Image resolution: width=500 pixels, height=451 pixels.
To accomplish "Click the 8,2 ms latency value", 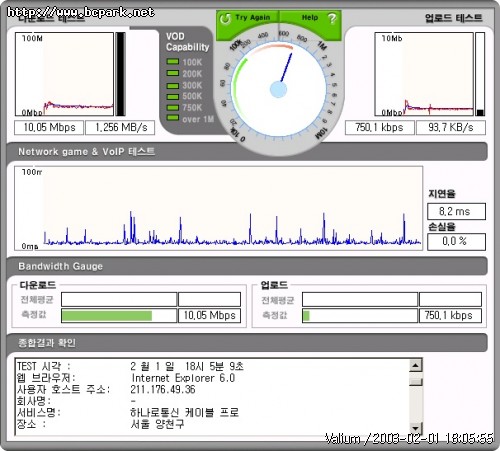I will (x=456, y=211).
